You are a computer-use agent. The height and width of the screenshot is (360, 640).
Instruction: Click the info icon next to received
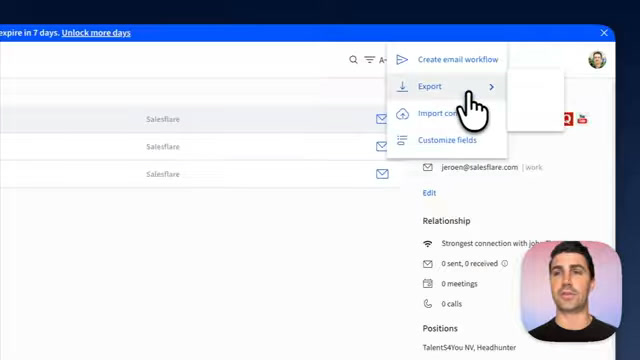click(504, 264)
